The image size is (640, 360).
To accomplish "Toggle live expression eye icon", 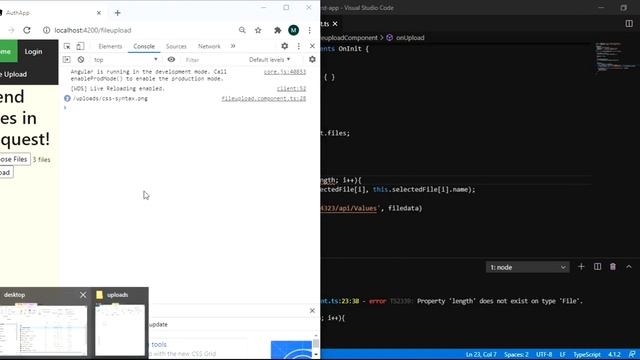I will click(171, 60).
